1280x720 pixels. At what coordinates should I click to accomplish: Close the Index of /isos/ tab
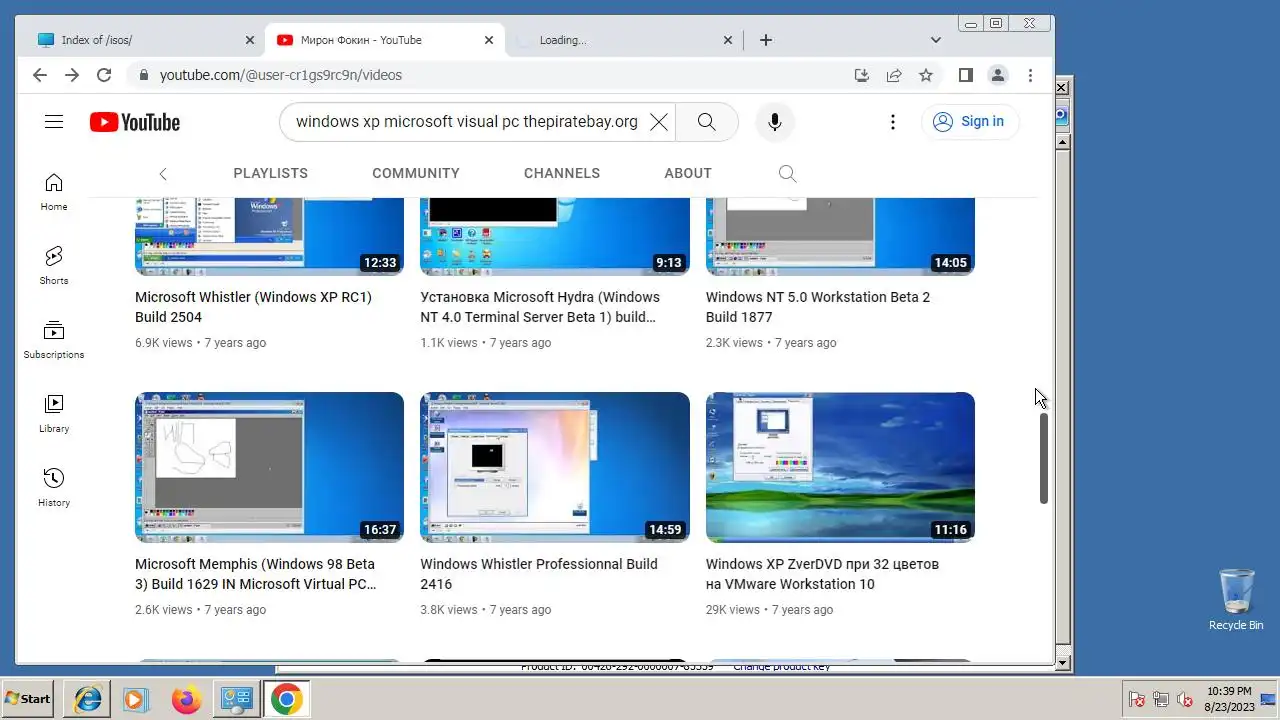coord(250,40)
